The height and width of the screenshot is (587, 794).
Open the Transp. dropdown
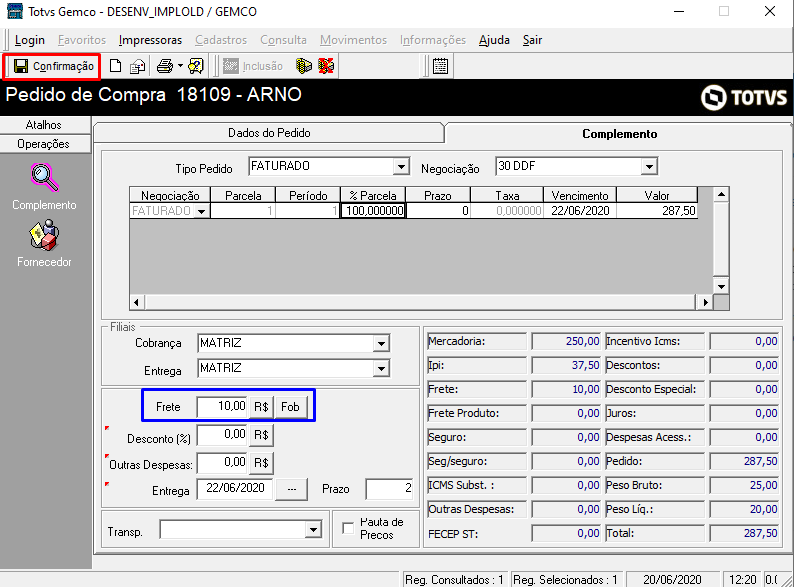tap(313, 530)
